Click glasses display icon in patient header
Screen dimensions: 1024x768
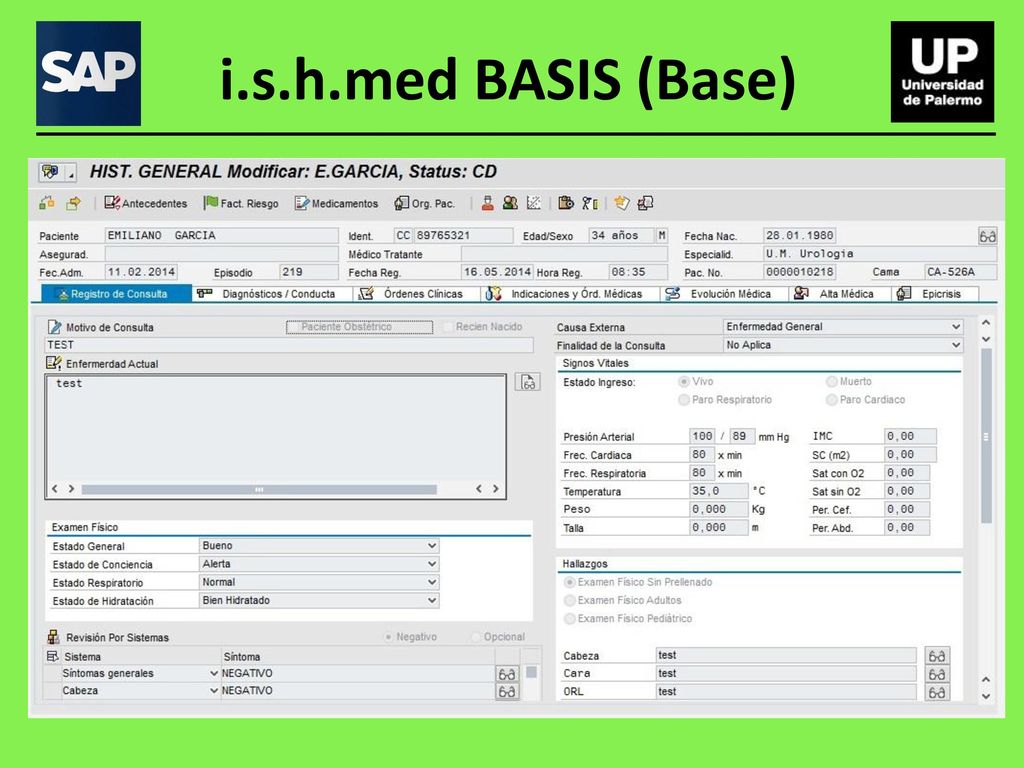click(987, 236)
